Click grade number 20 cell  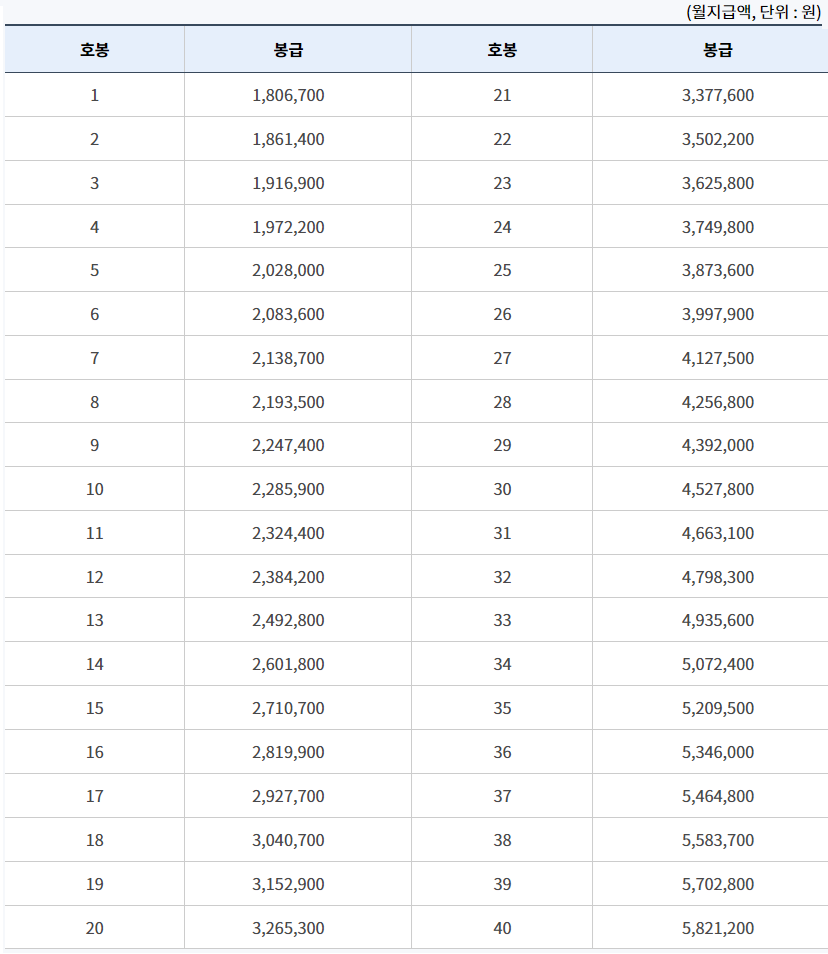(94, 928)
